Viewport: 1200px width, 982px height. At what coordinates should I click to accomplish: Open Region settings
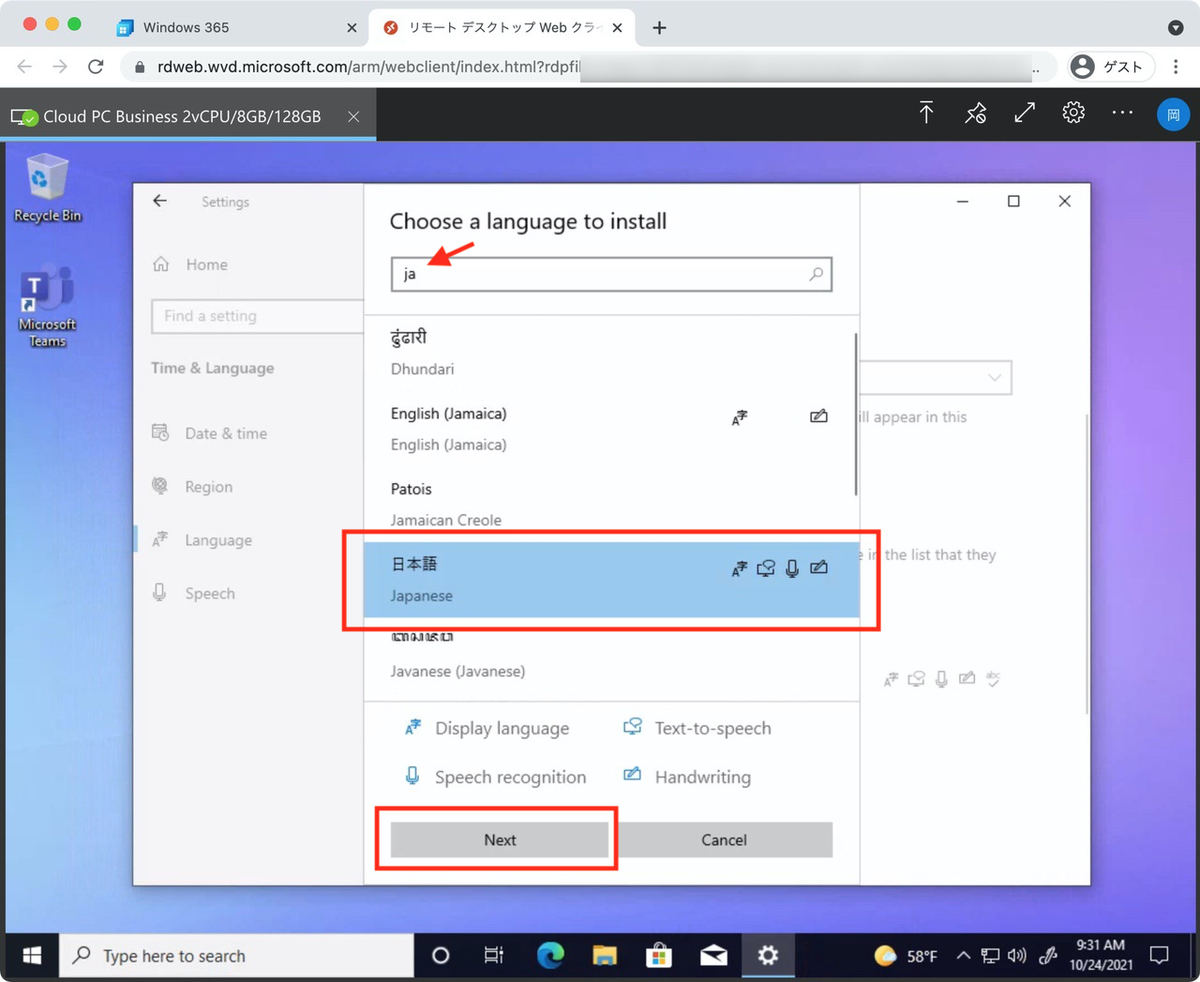pyautogui.click(x=192, y=487)
